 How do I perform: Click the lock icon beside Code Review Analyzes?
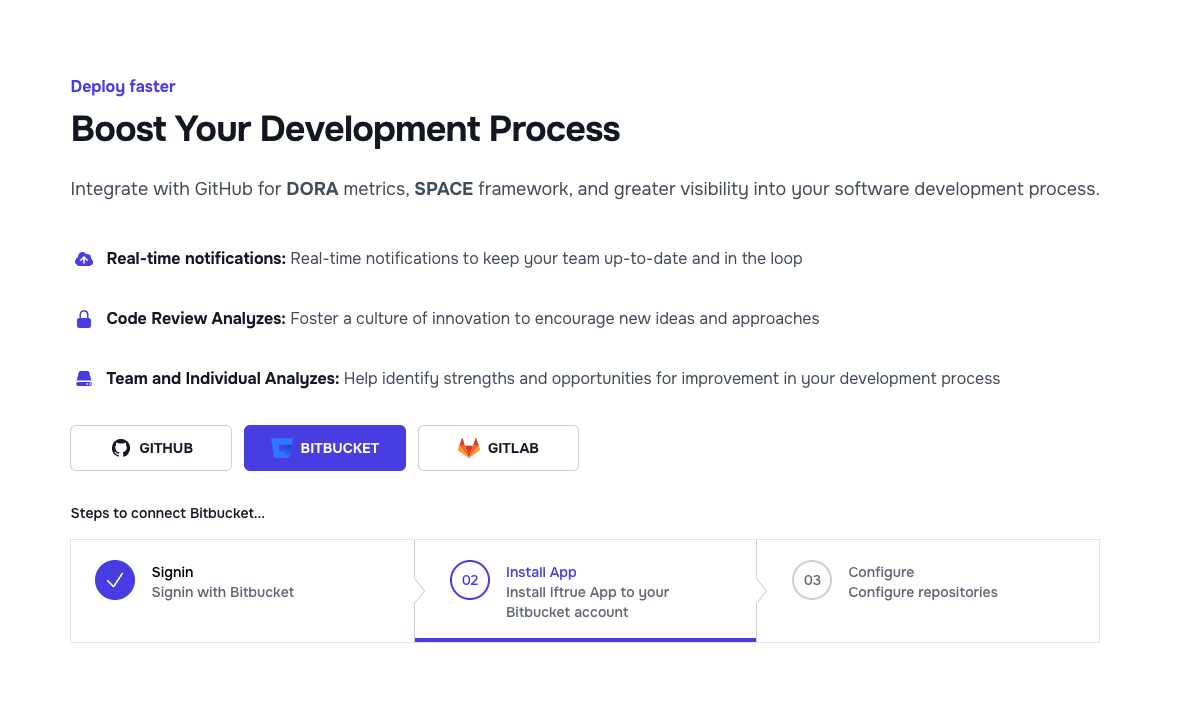coord(84,319)
